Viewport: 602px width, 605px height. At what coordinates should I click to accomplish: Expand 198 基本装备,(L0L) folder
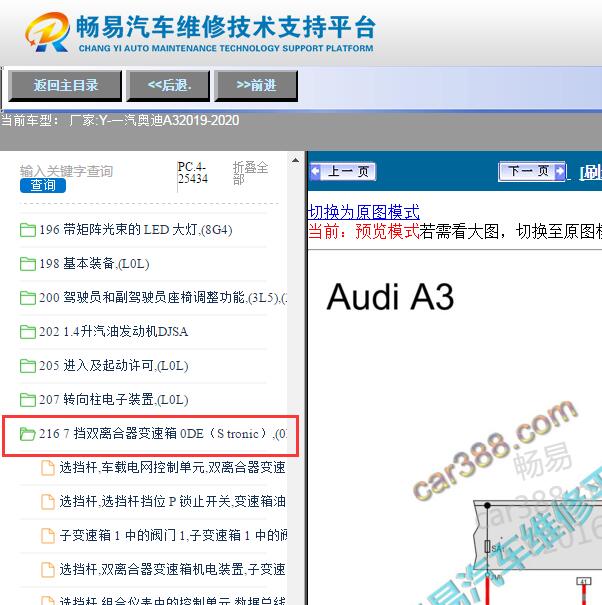[94, 264]
